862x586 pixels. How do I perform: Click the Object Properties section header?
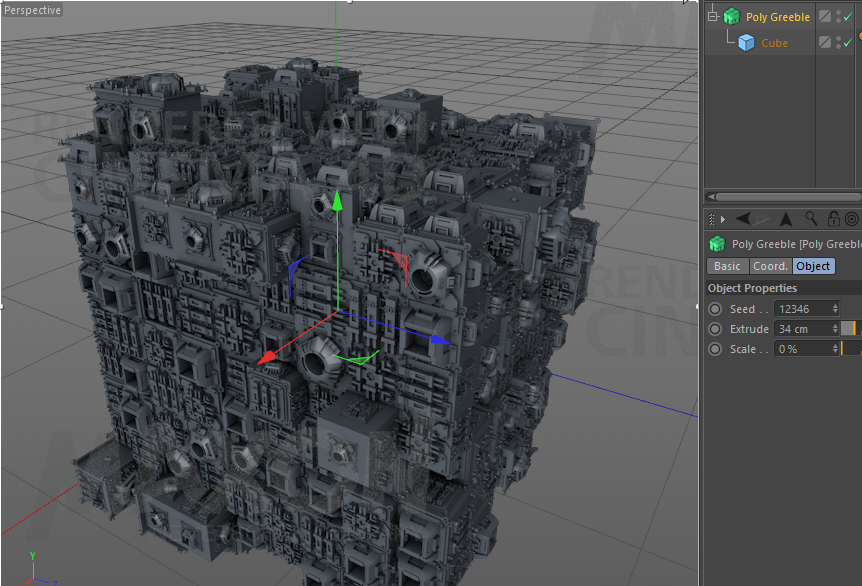pos(784,288)
